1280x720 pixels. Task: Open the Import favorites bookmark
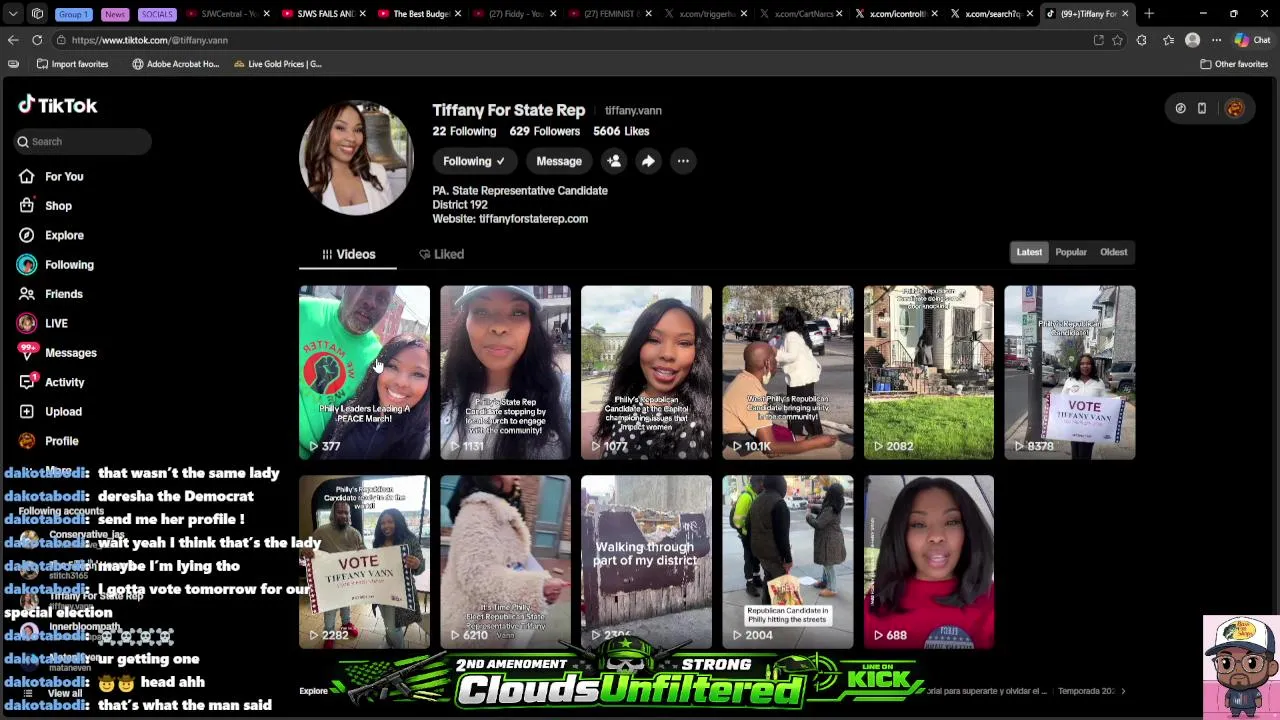(71, 64)
